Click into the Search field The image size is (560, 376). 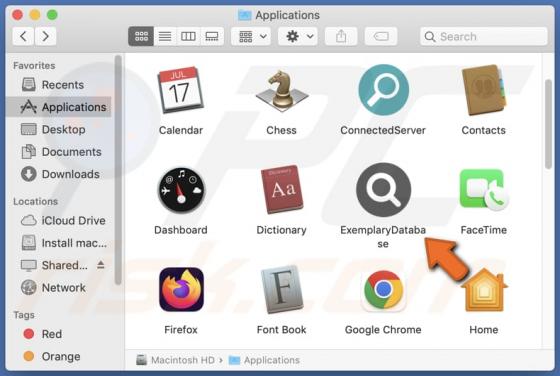pyautogui.click(x=484, y=36)
